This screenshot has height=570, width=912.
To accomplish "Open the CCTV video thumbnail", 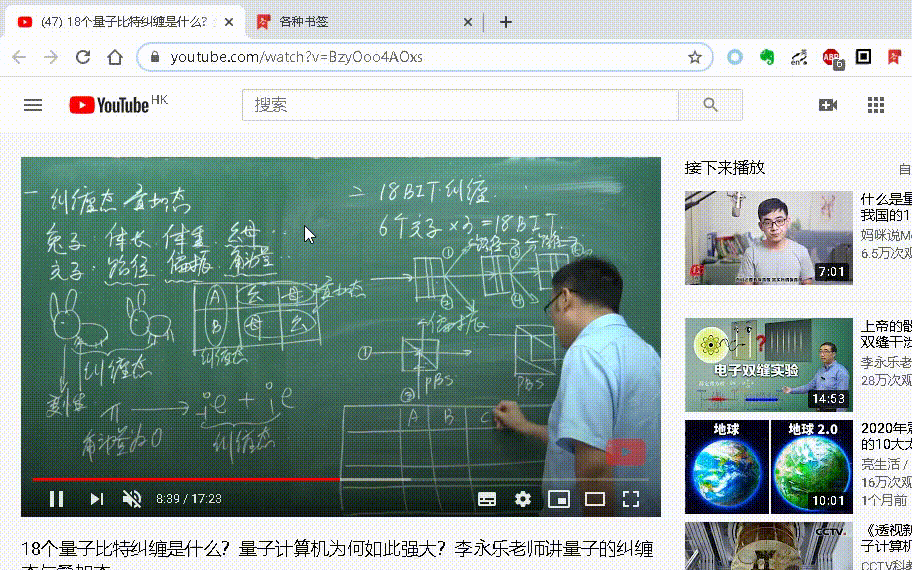I will click(x=768, y=546).
